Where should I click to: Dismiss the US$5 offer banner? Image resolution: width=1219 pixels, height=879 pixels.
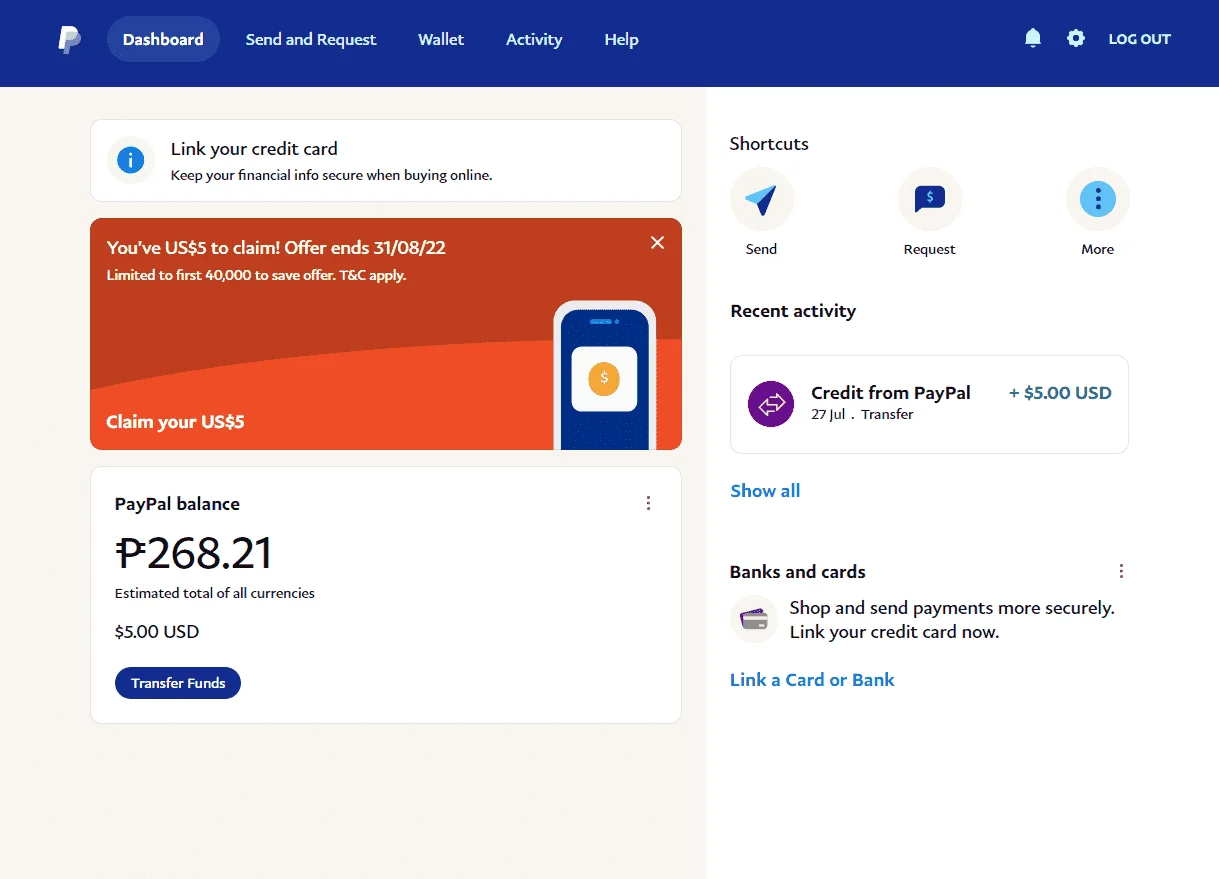[657, 243]
